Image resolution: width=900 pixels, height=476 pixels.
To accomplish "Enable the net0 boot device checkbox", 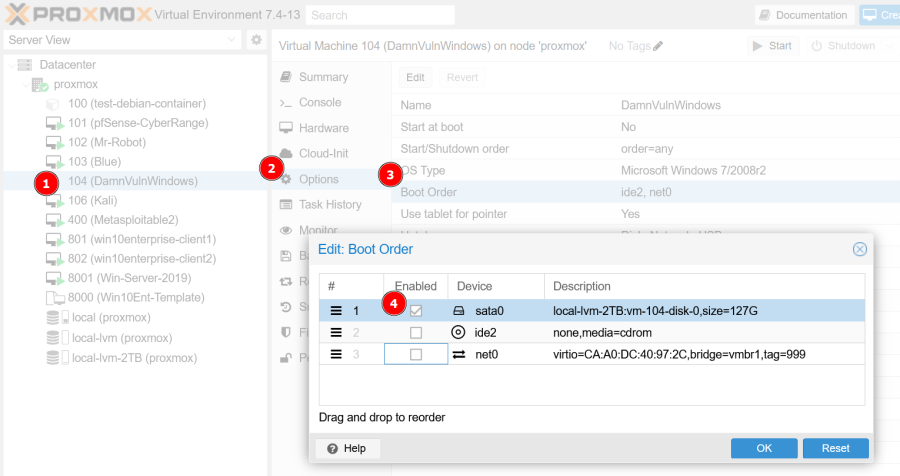I will pos(416,354).
